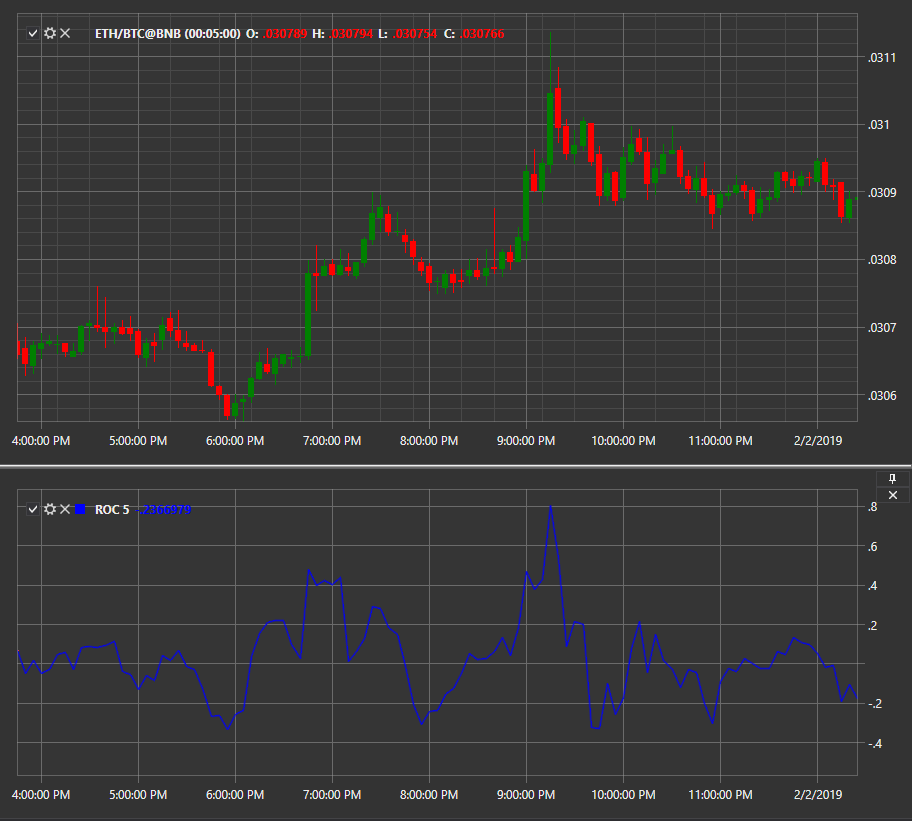Screen dimensions: 912x821
Task: Open settings gear for ETH/BTC candle series
Action: coord(50,33)
